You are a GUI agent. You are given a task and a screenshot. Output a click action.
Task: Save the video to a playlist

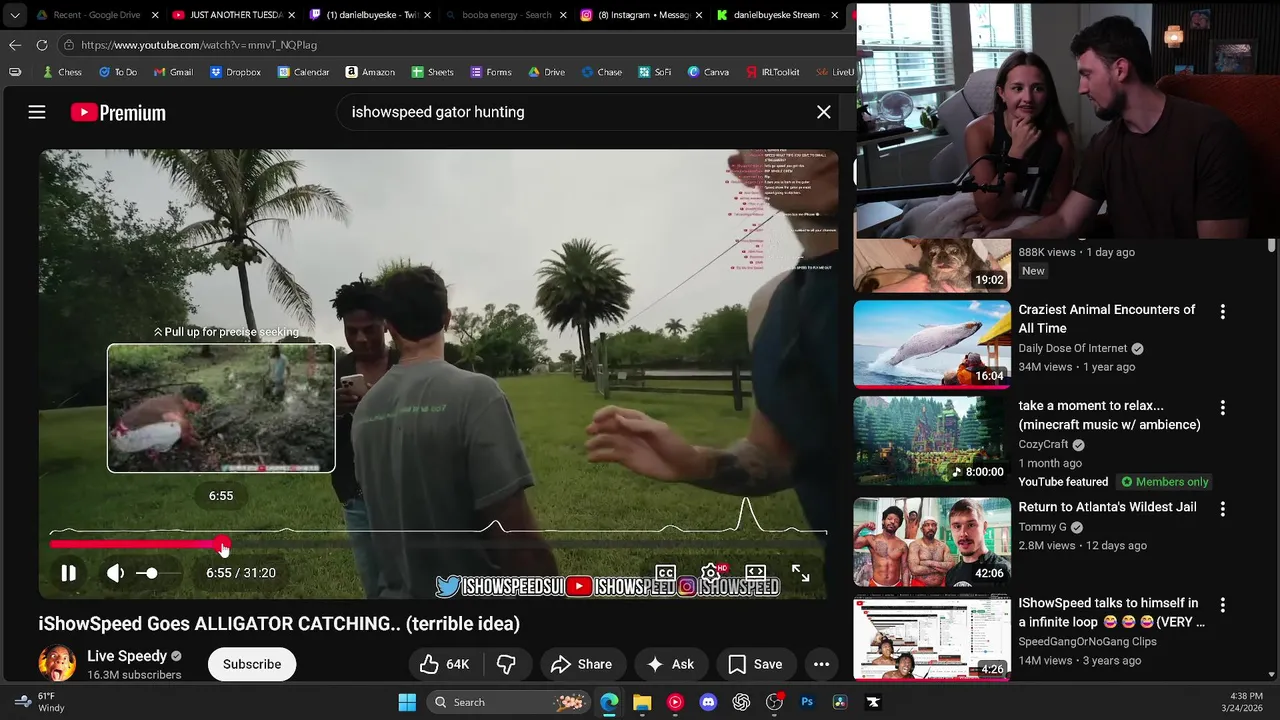point(755,664)
